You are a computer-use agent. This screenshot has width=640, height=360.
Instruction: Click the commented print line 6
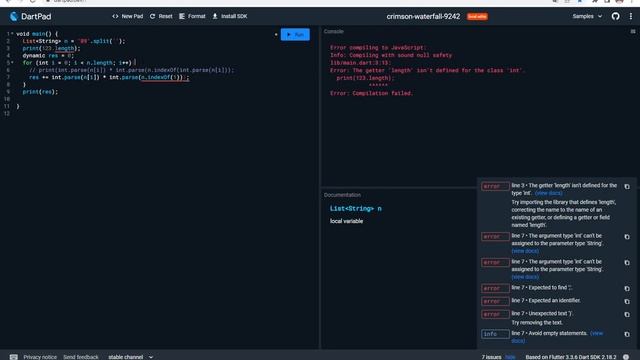click(x=131, y=70)
